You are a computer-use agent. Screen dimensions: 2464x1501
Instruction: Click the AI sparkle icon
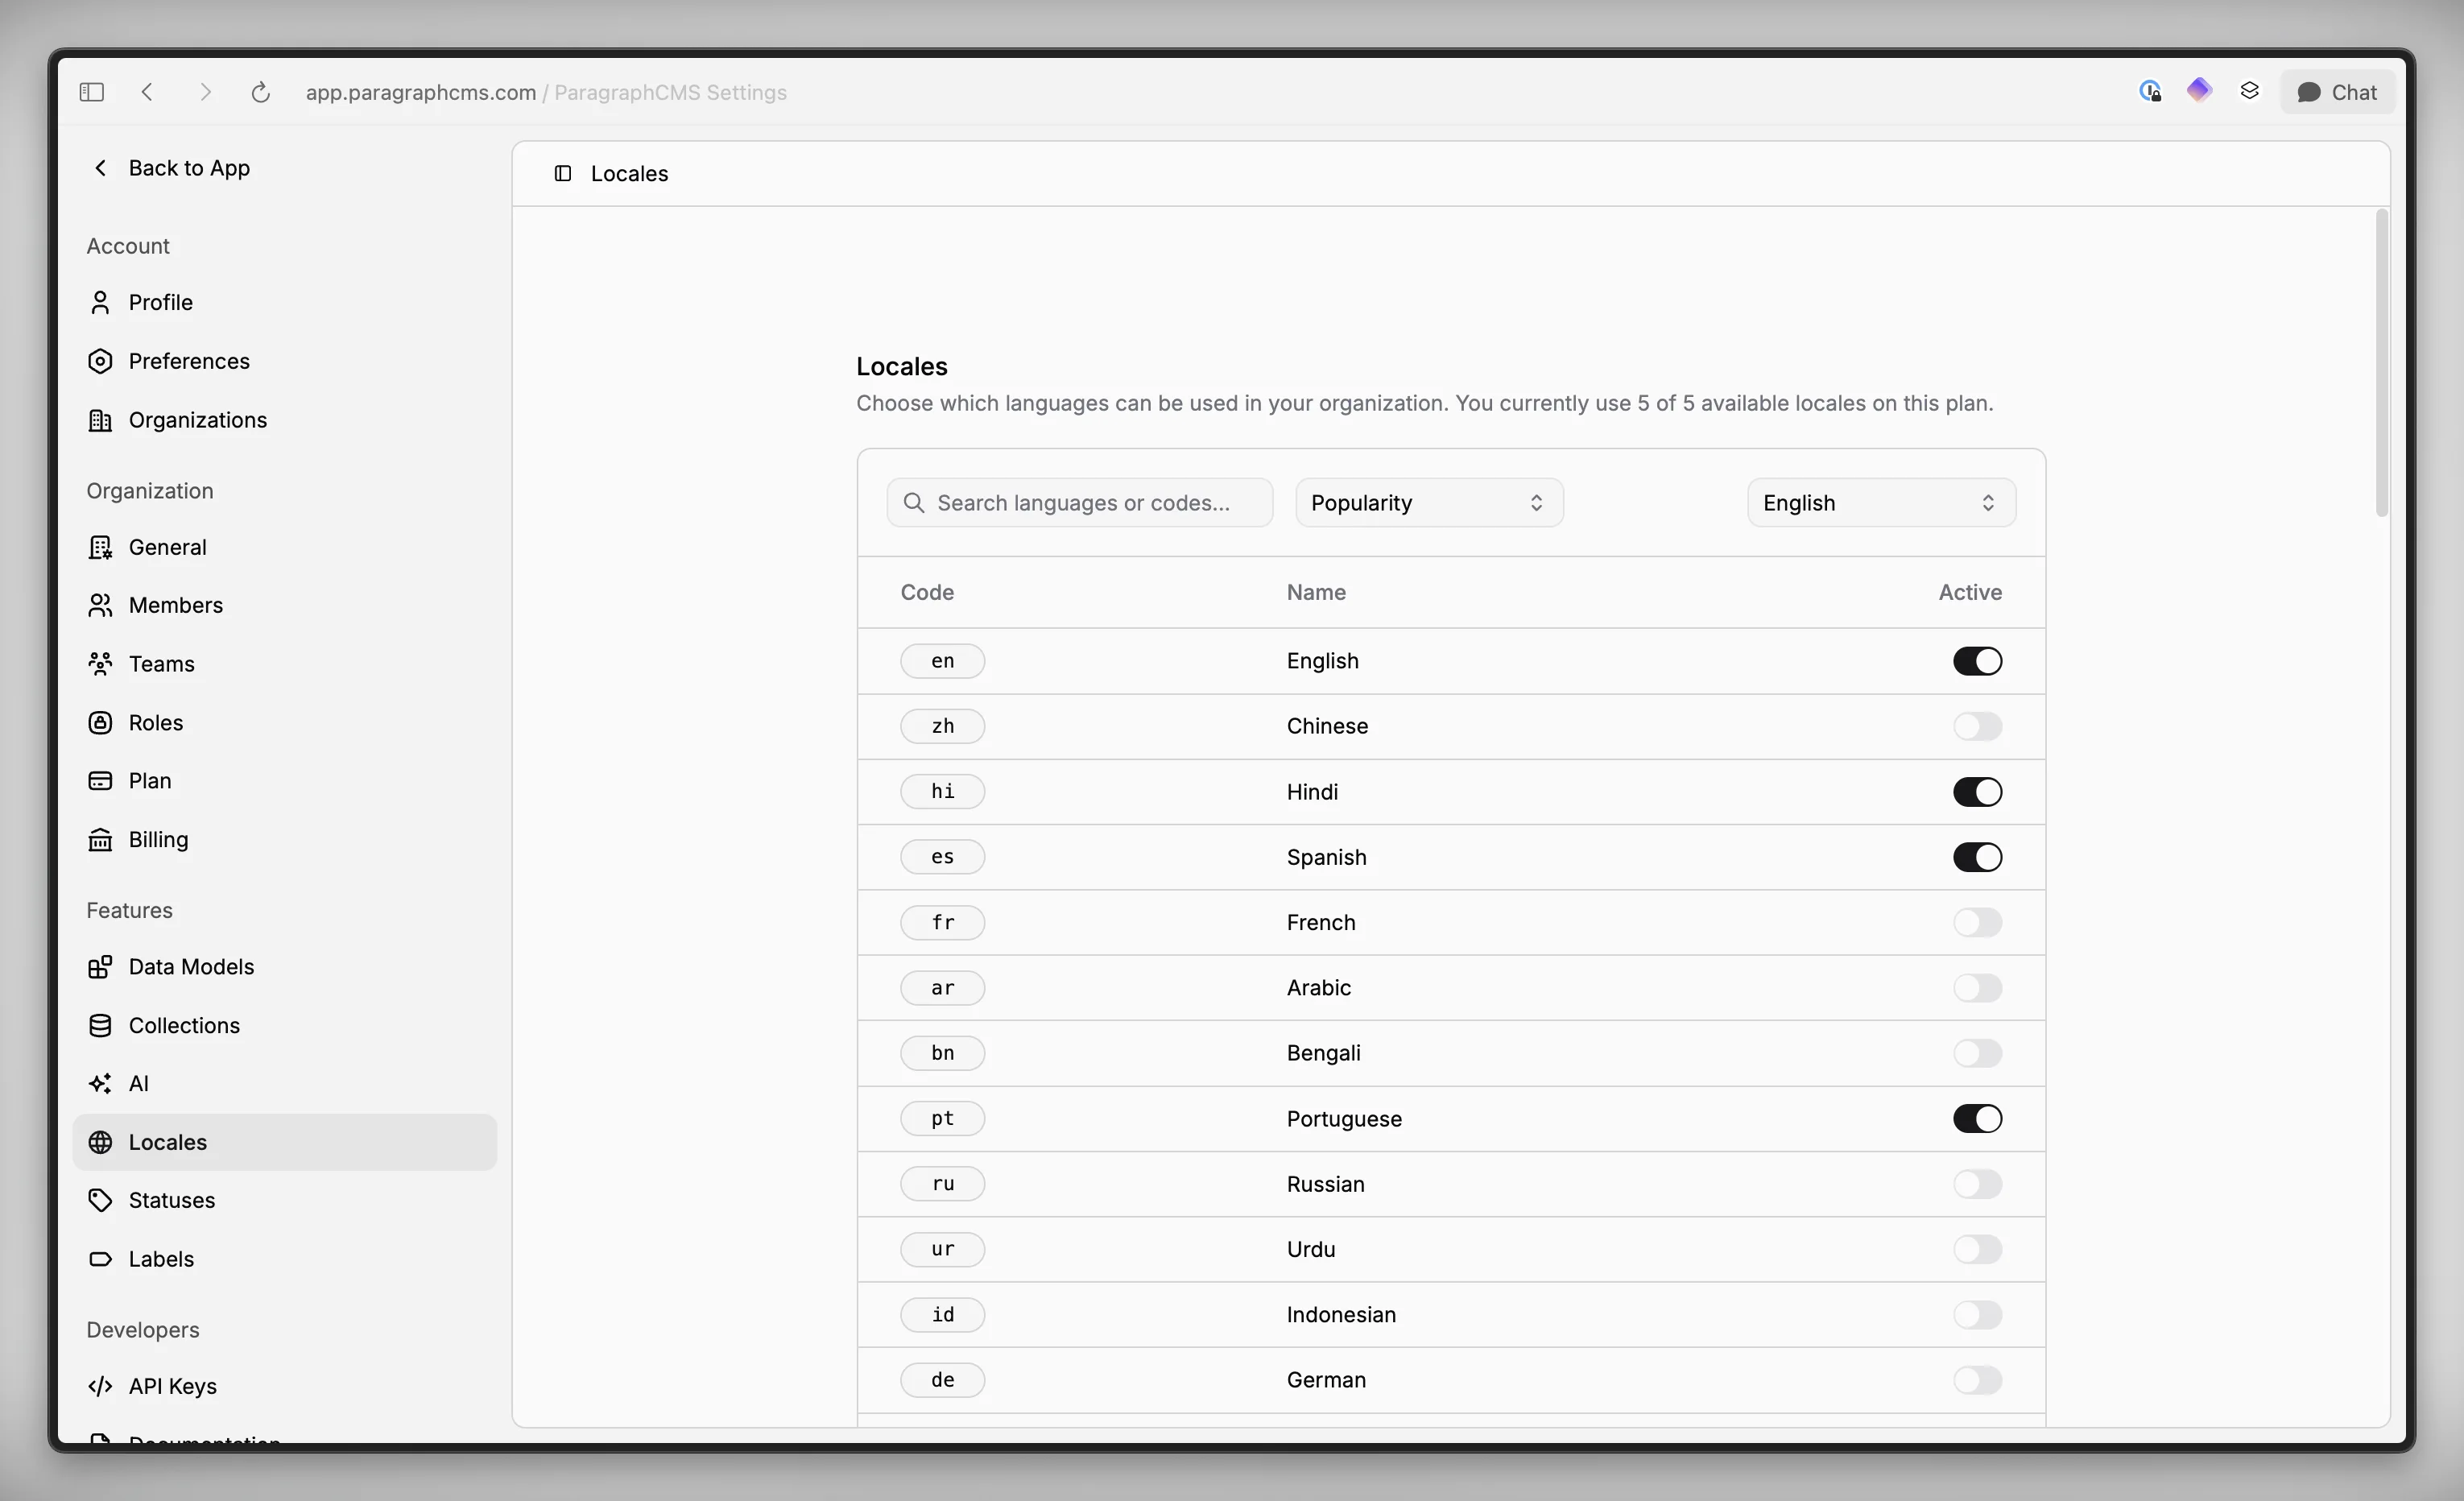(100, 1084)
